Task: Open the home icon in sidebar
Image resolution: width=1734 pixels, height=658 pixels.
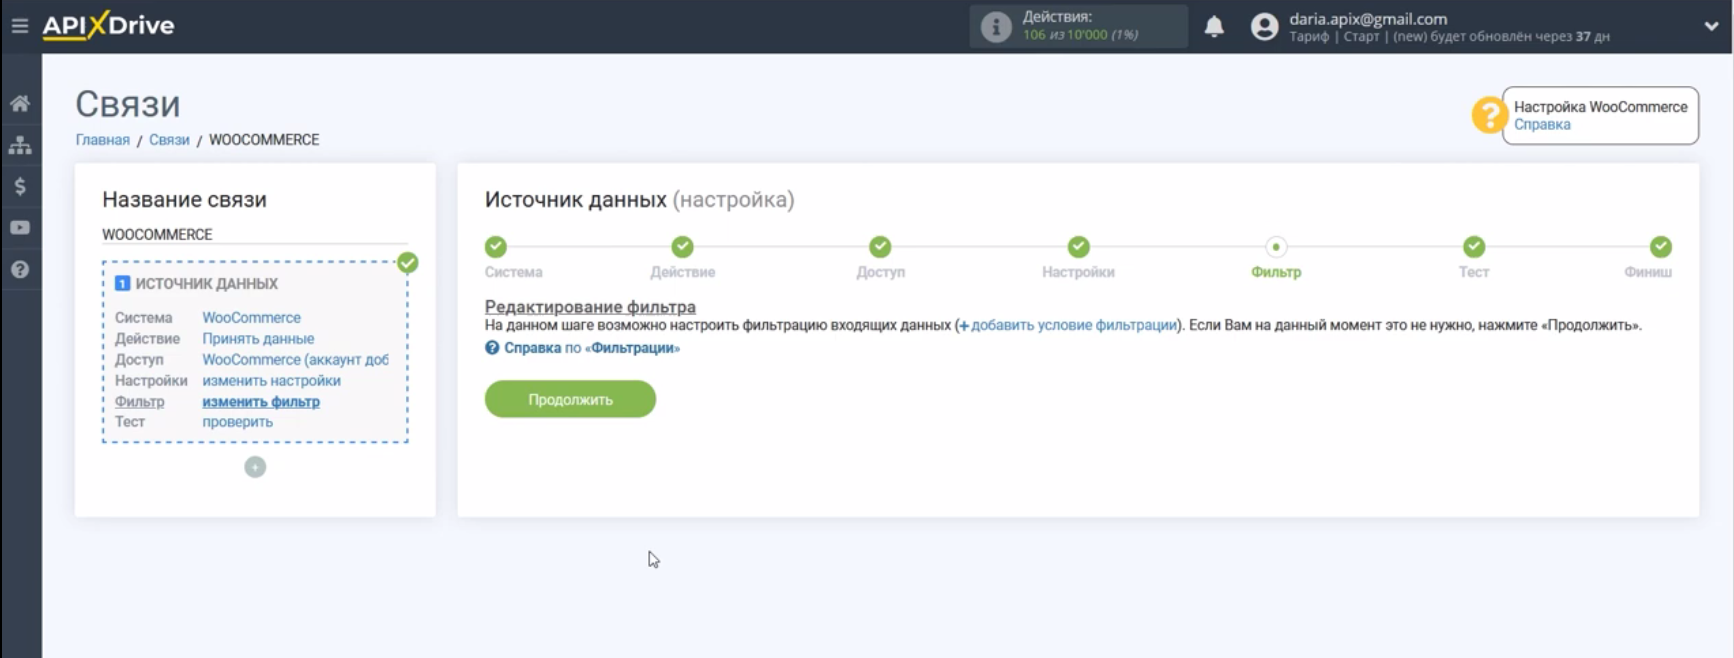Action: point(20,103)
